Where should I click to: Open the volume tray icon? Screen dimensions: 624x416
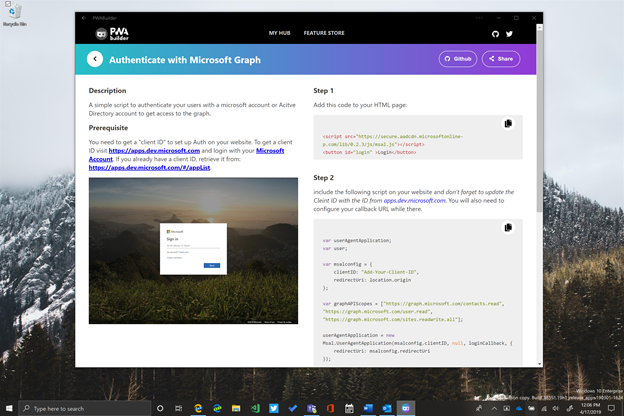[x=556, y=408]
